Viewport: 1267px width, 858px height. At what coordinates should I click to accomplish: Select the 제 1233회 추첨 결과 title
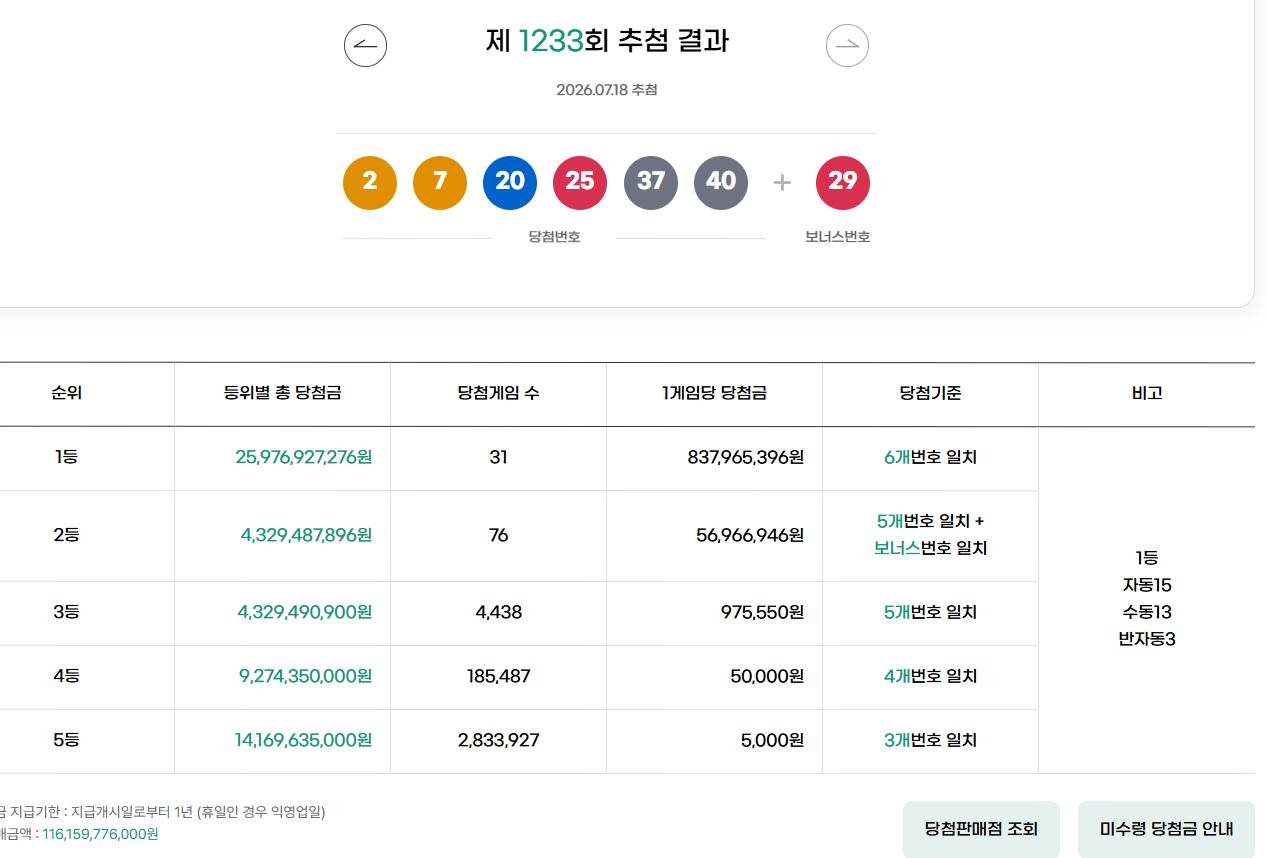pyautogui.click(x=607, y=41)
